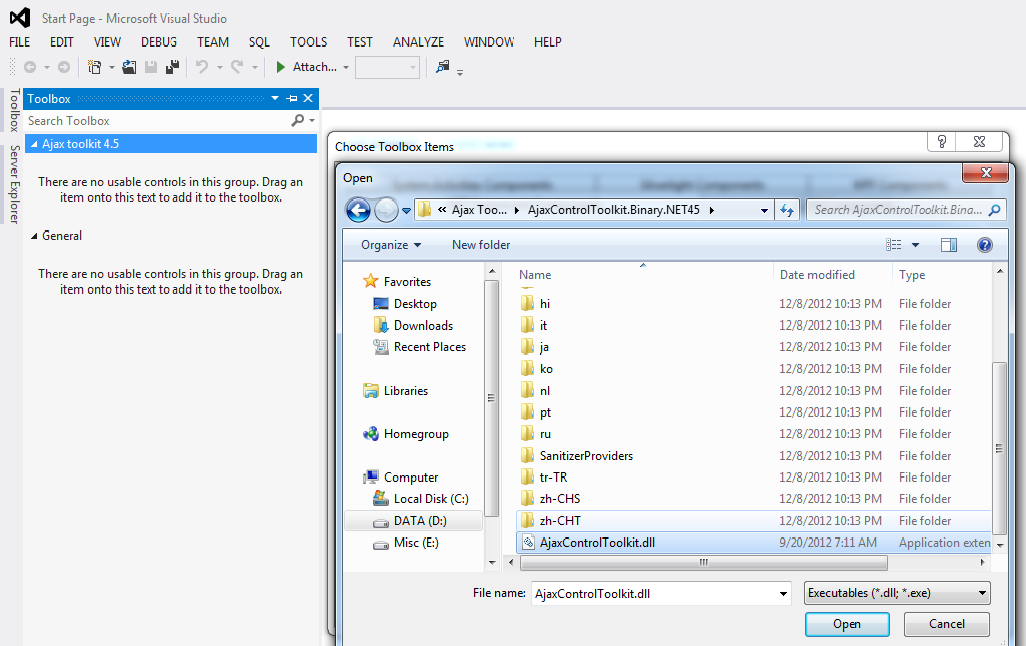Click the blue Help icon in the Open dialog
Viewport: 1026px width, 646px height.
(x=985, y=245)
